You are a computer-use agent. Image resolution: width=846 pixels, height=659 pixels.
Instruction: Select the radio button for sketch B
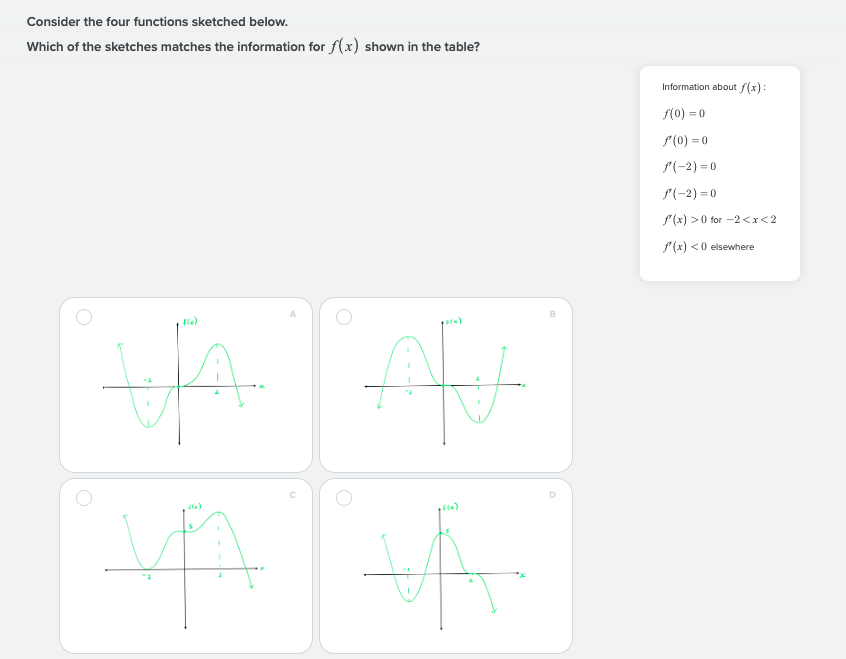pos(342,316)
